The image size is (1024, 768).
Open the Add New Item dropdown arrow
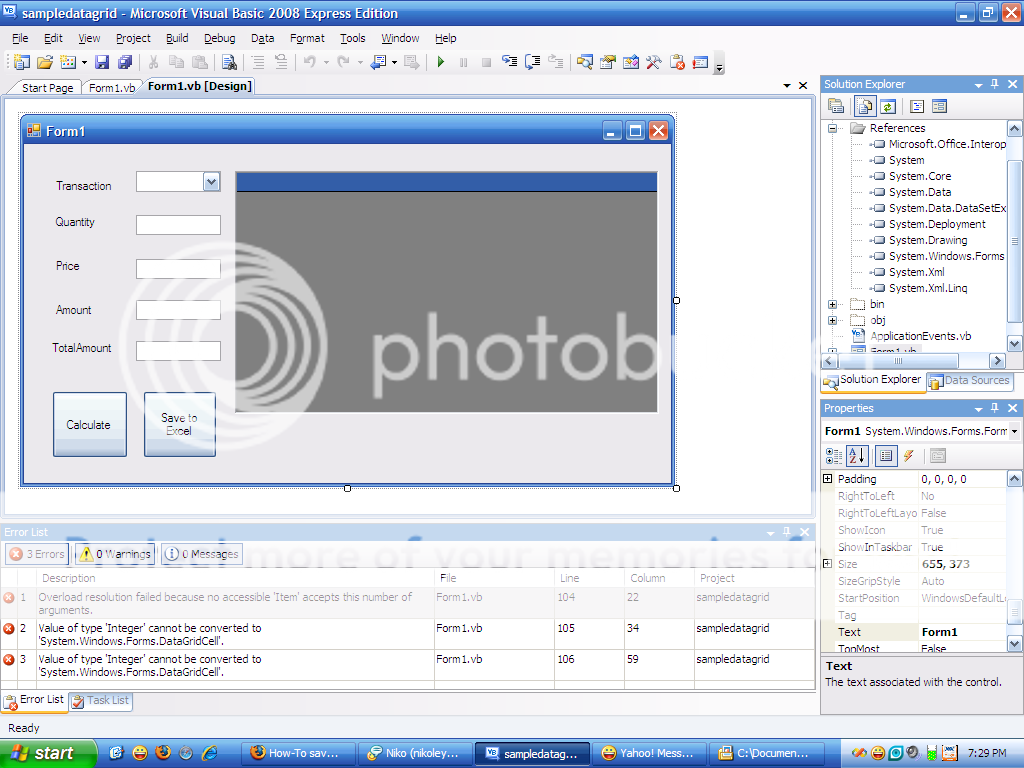point(84,62)
